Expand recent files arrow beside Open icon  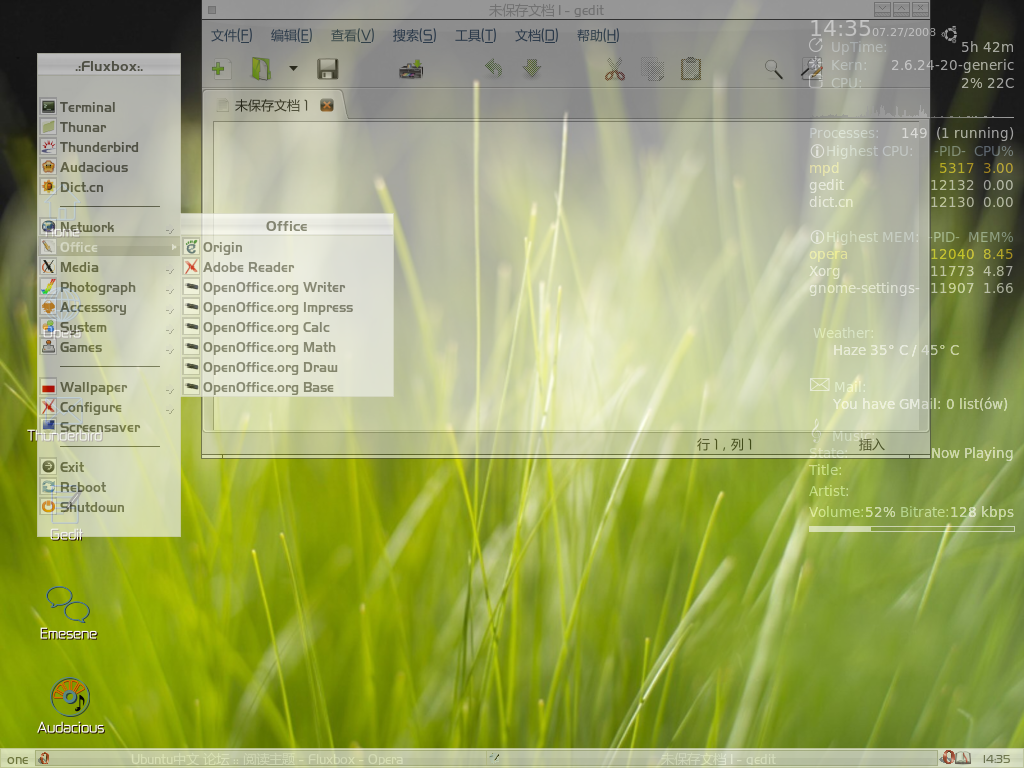point(293,68)
